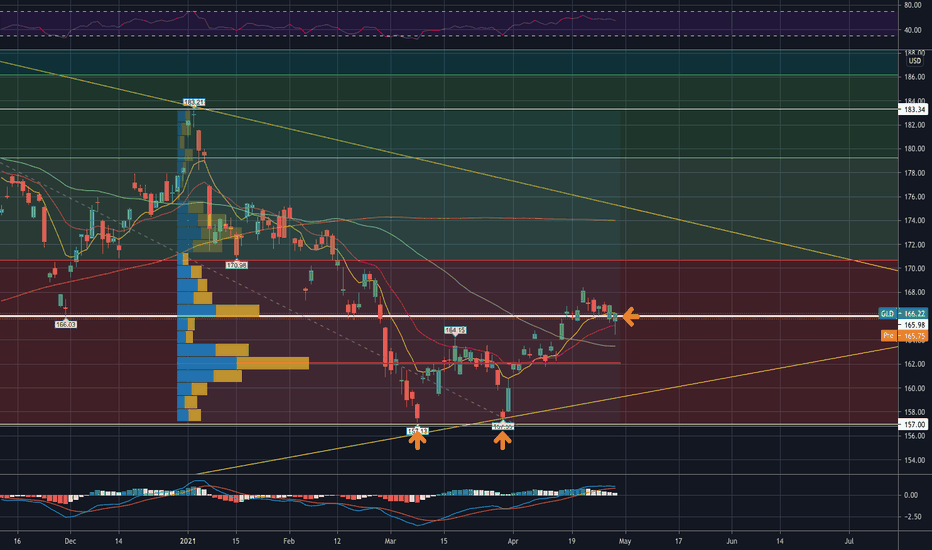932x550 pixels.
Task: Click the 154.00 price axis label
Action: coord(914,460)
